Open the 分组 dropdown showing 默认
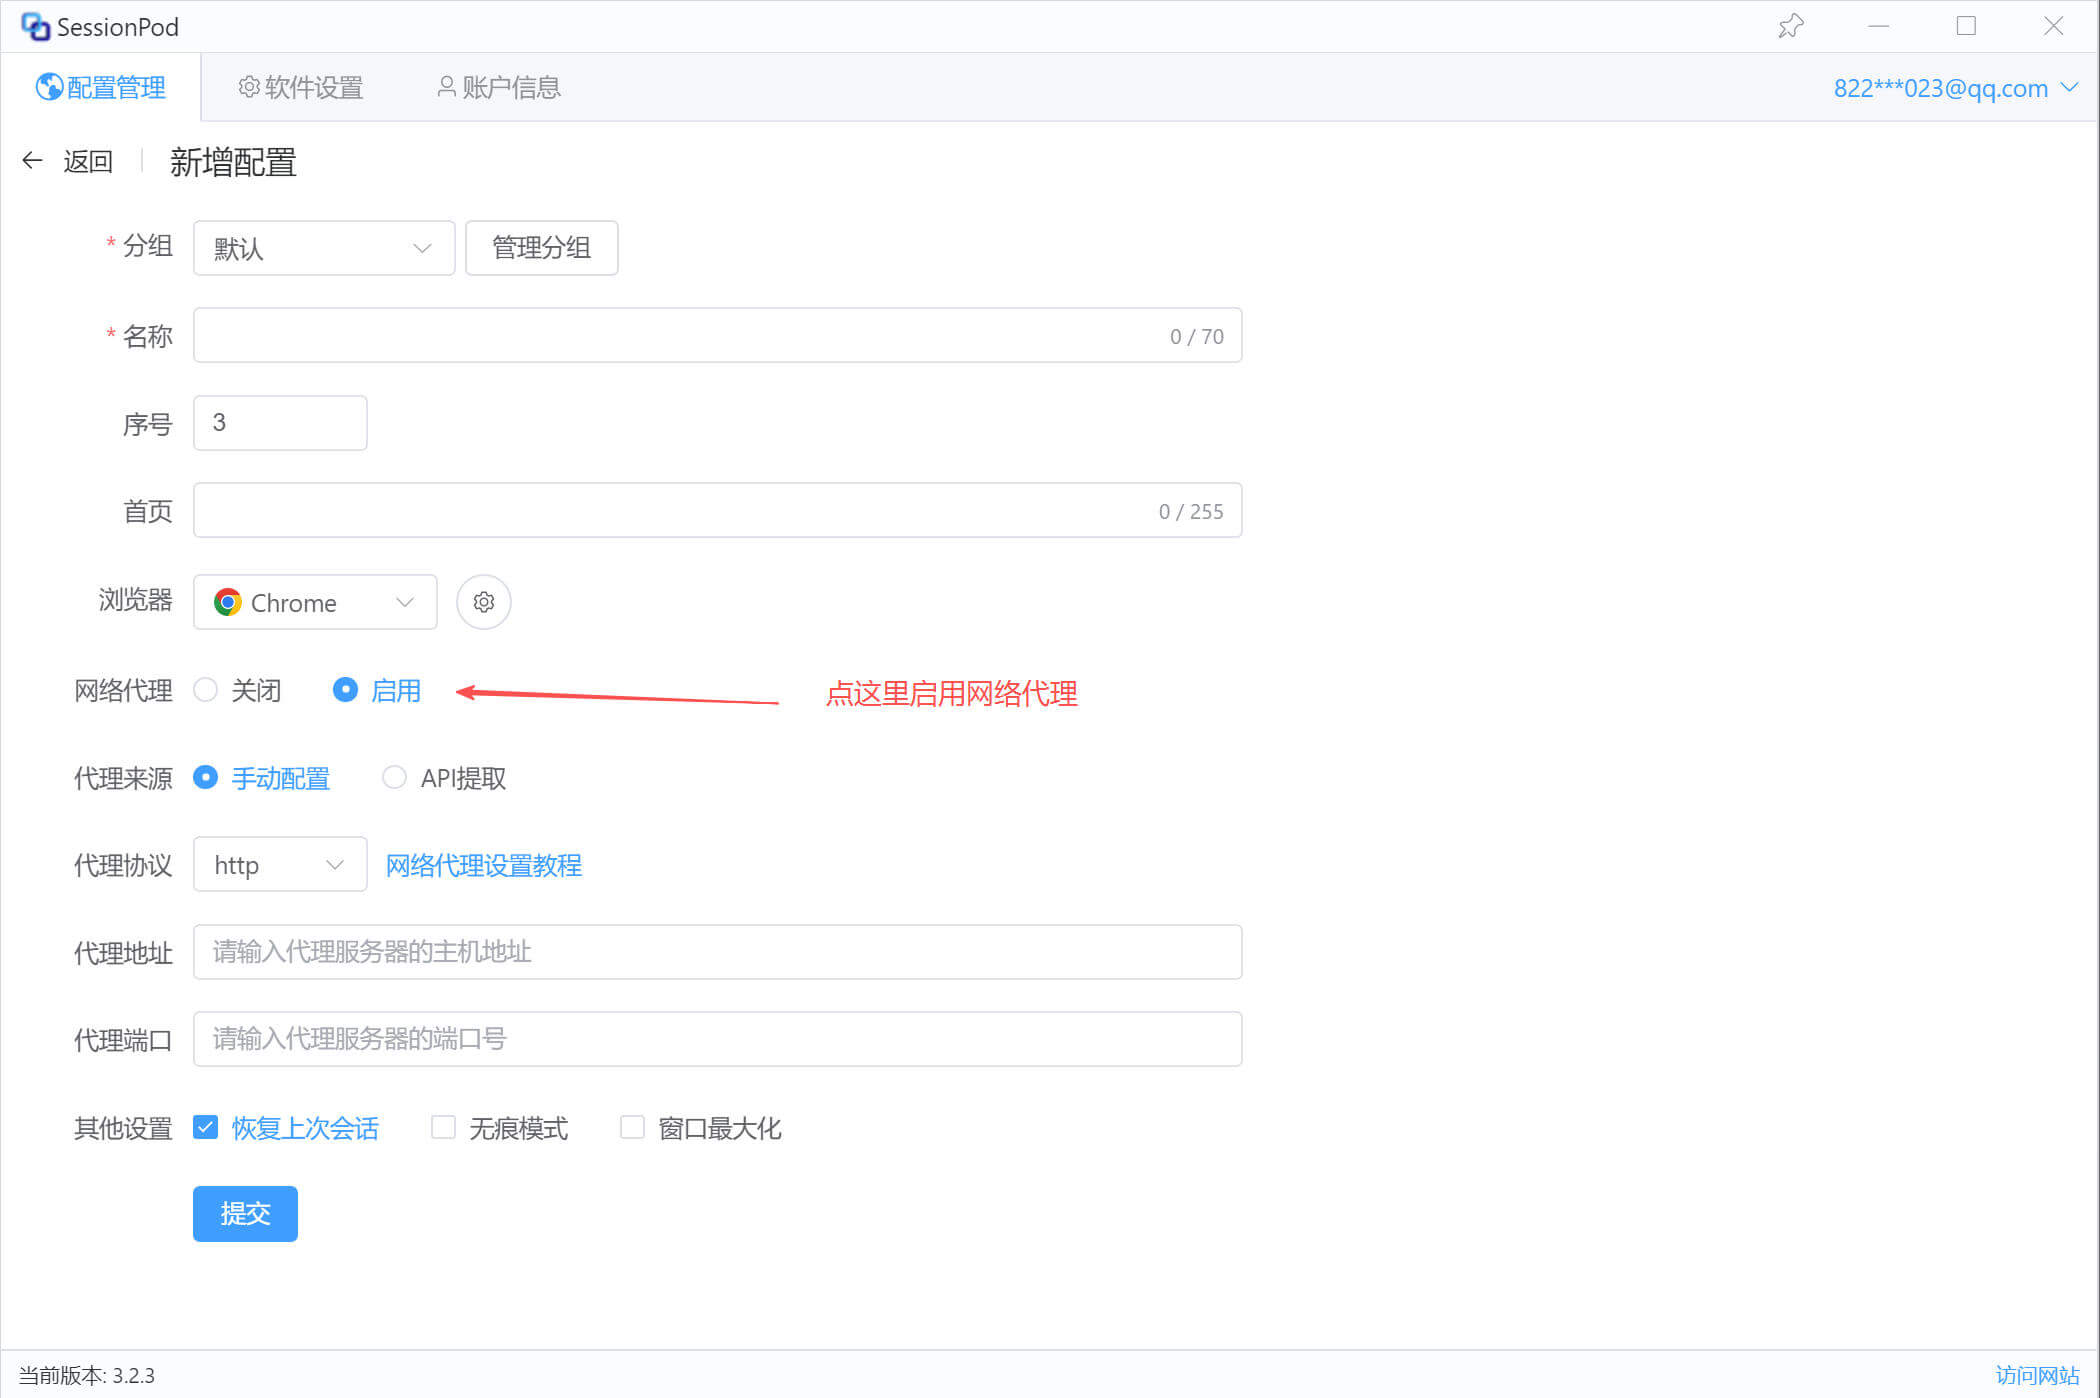 coord(323,248)
